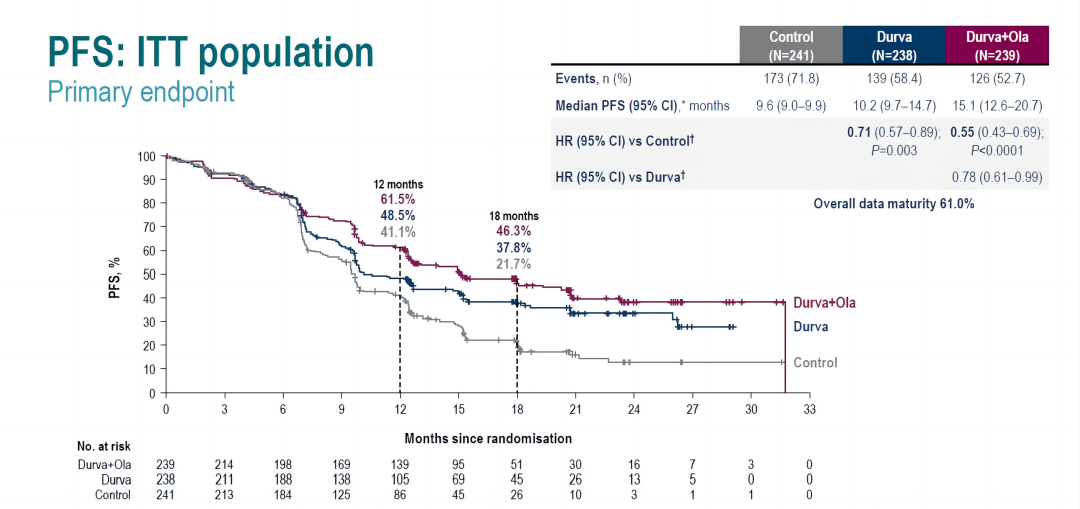The height and width of the screenshot is (509, 1080).
Task: Click the 'Months since randomisation' axis title
Action: coord(488,439)
